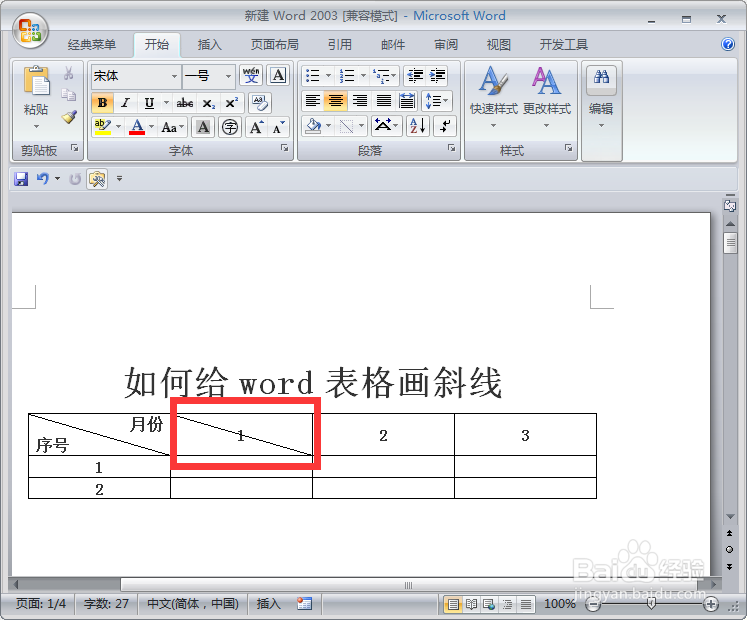Open the font size dropdown 一号

coord(228,76)
